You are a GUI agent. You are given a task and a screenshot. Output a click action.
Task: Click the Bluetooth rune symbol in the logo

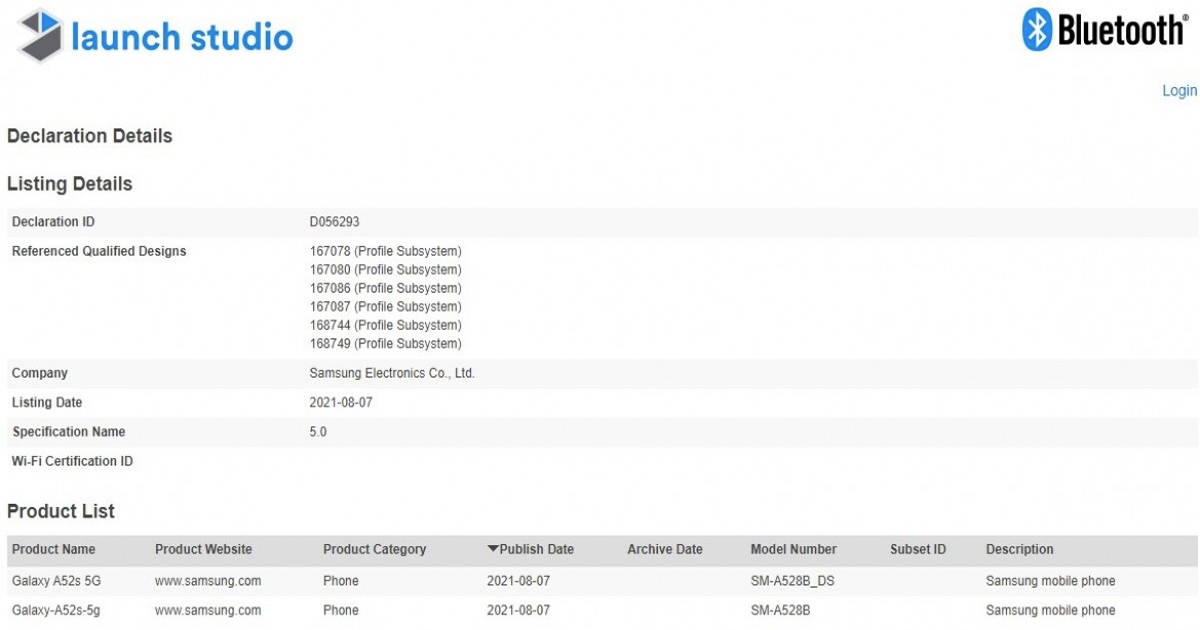coord(1035,31)
